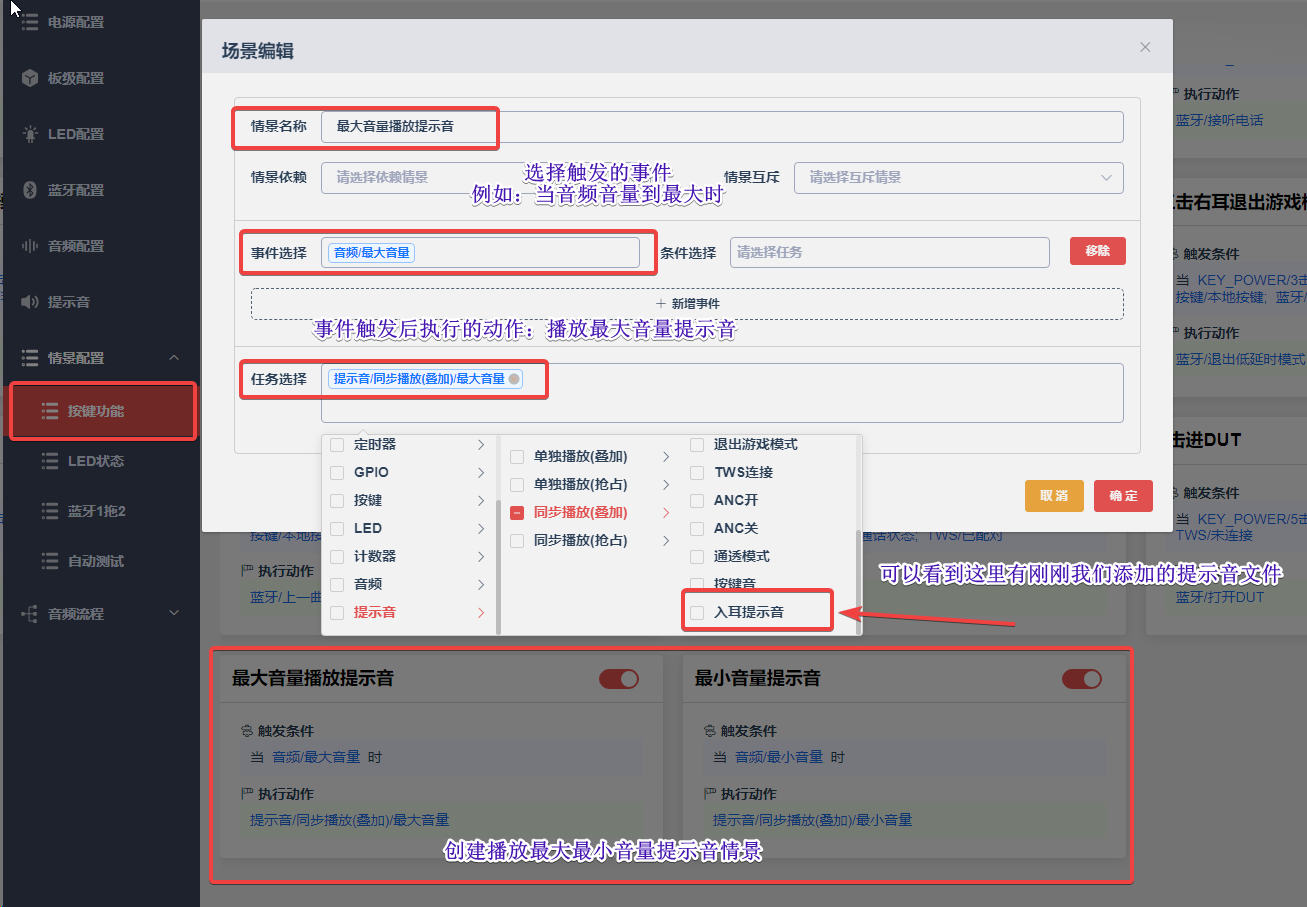Viewport: 1307px width, 907px height.
Task: Remove the 最大音量 task tag
Action: click(x=514, y=379)
